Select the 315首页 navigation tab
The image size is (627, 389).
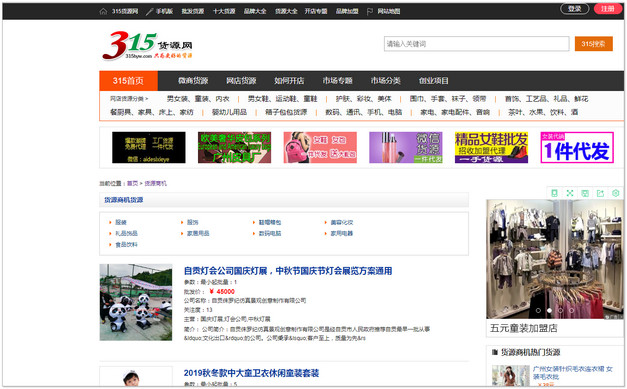[x=128, y=81]
